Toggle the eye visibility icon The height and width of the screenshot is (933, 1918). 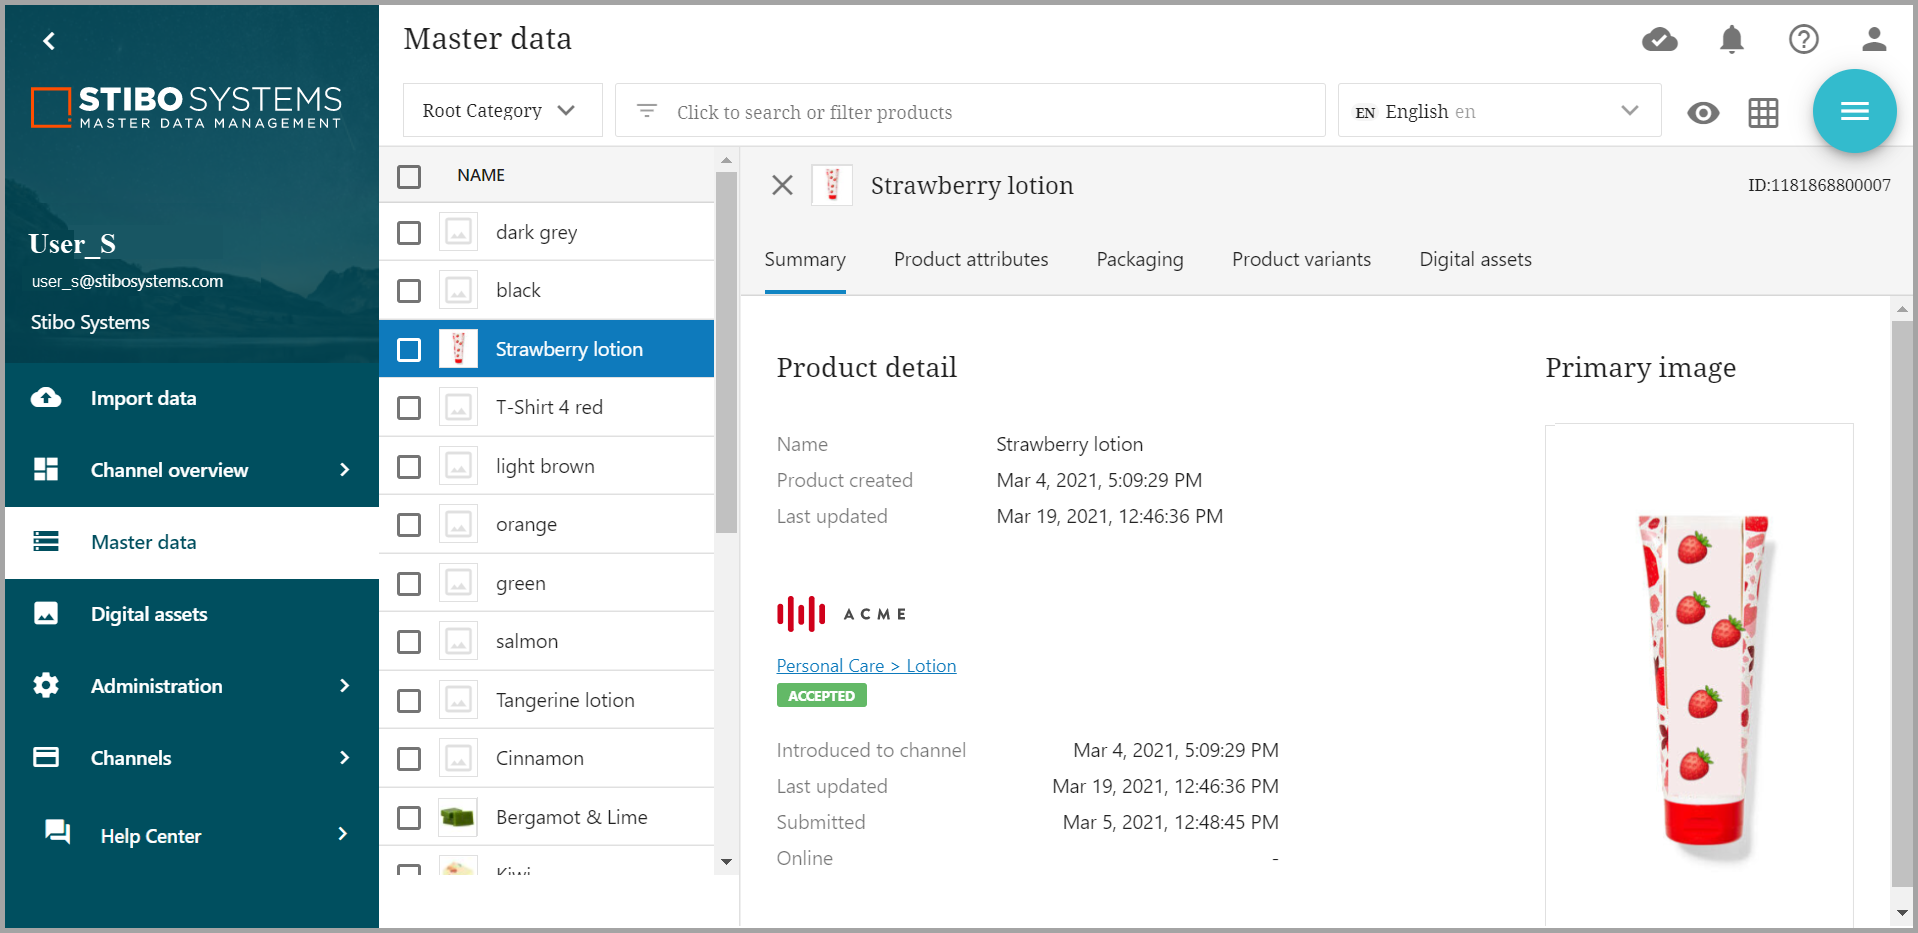click(1703, 113)
